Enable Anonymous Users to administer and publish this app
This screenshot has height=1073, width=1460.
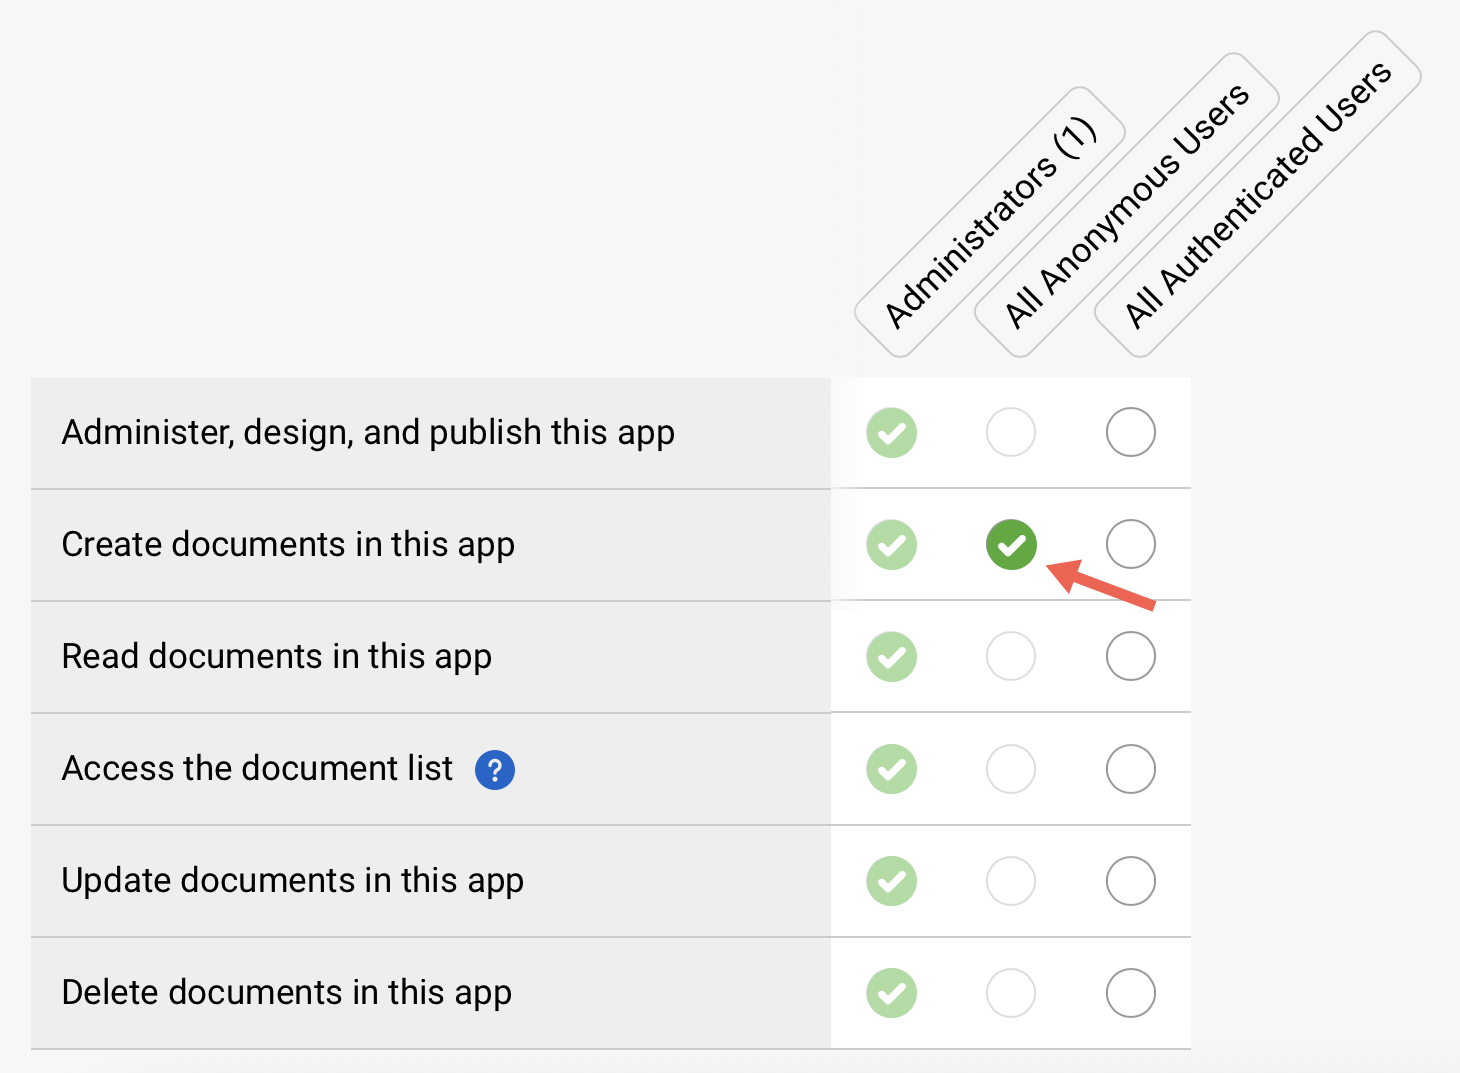[x=1011, y=432]
